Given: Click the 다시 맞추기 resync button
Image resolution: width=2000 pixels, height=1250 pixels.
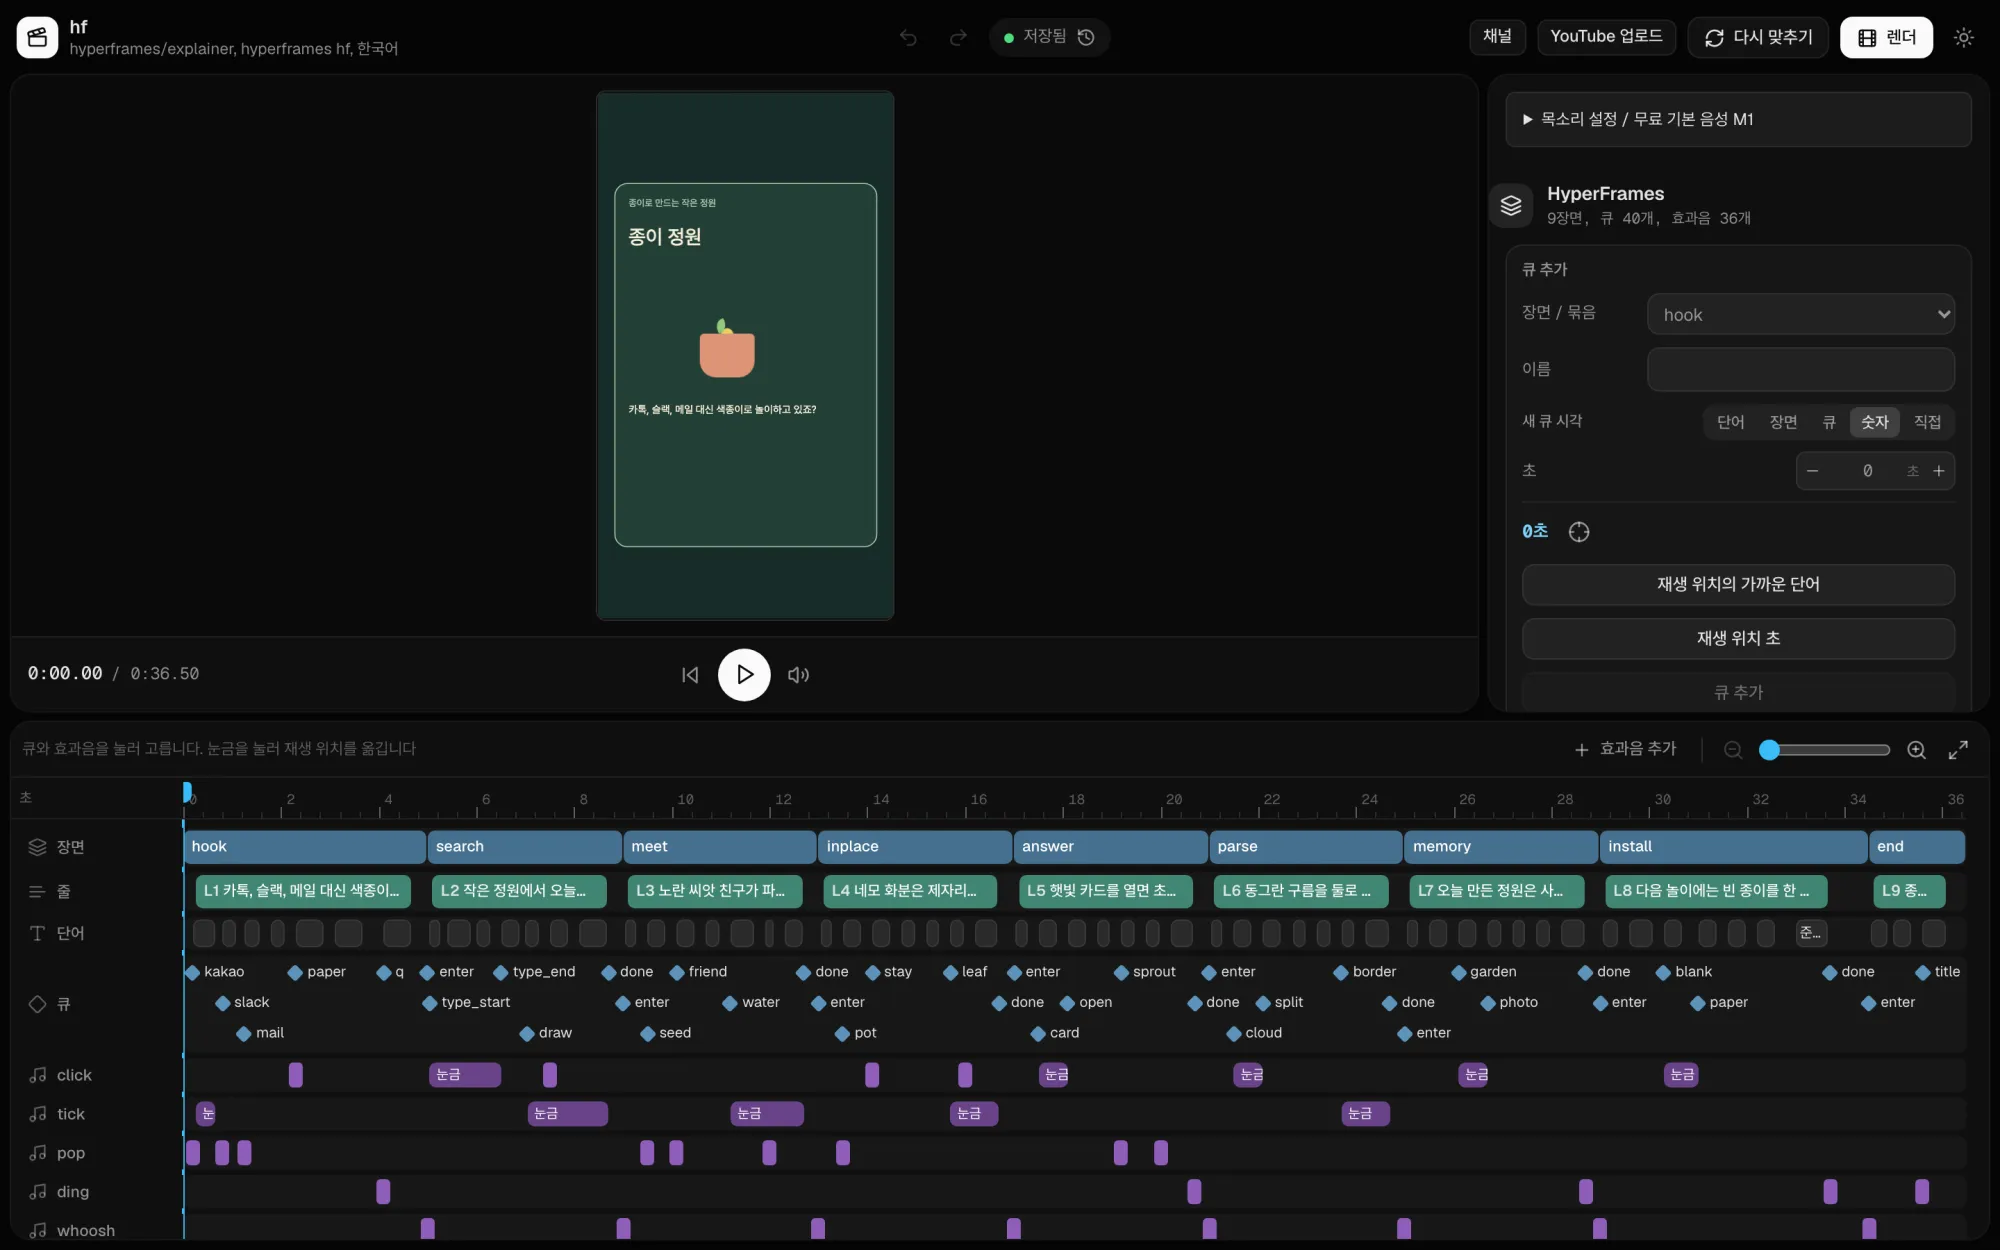Looking at the screenshot, I should [x=1758, y=37].
